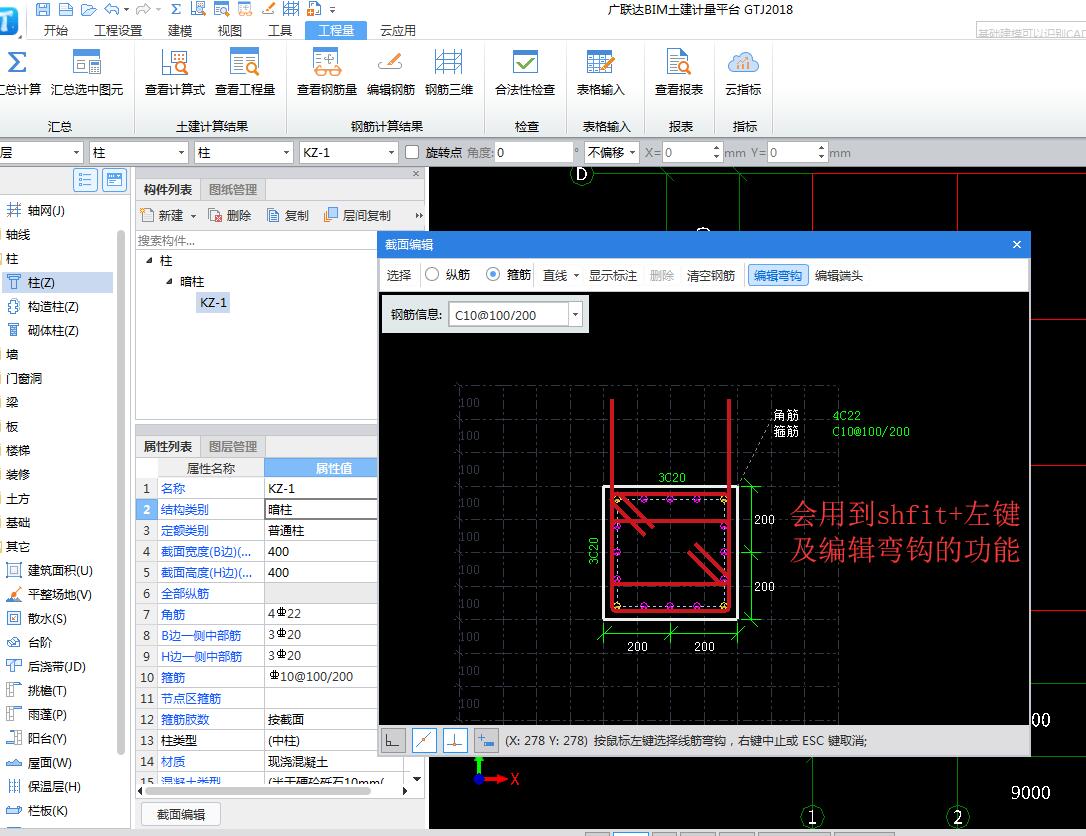Click the undo arrow icon
Image resolution: width=1086 pixels, height=836 pixels.
click(111, 9)
